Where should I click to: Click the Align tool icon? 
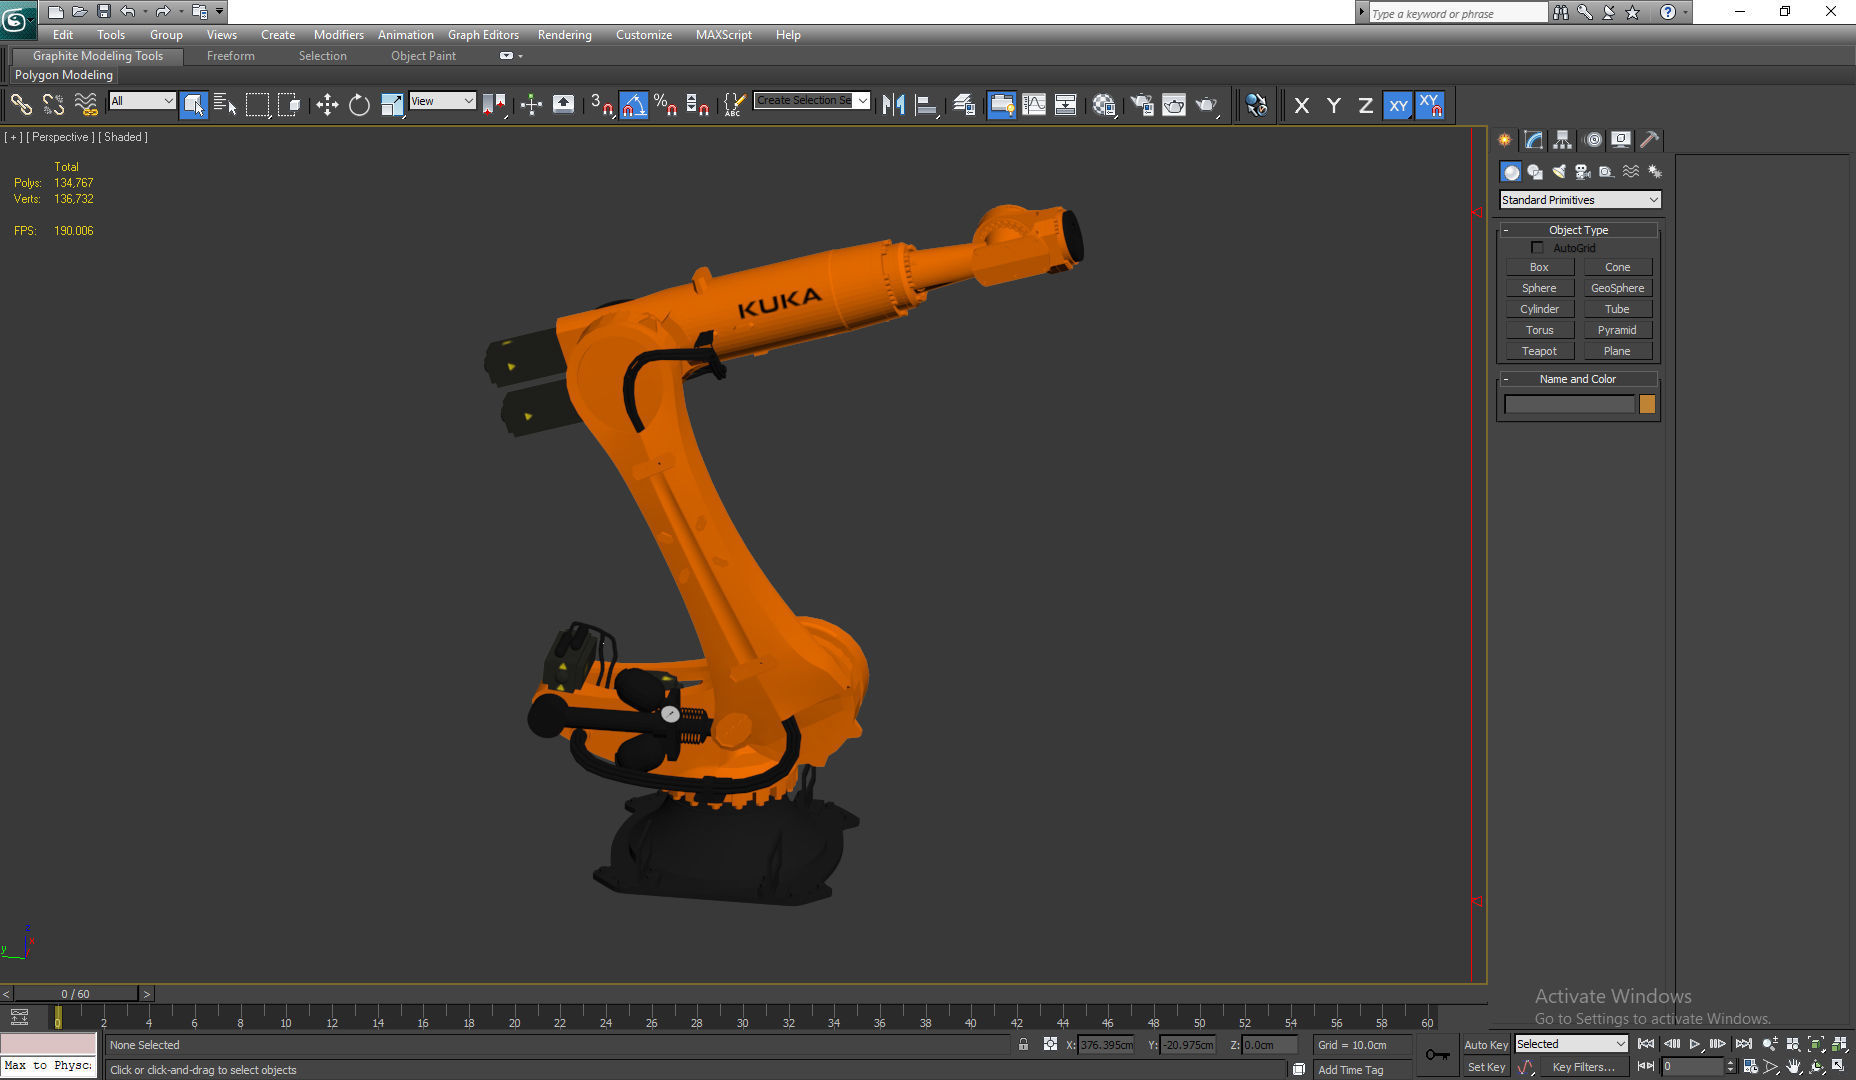coord(927,104)
